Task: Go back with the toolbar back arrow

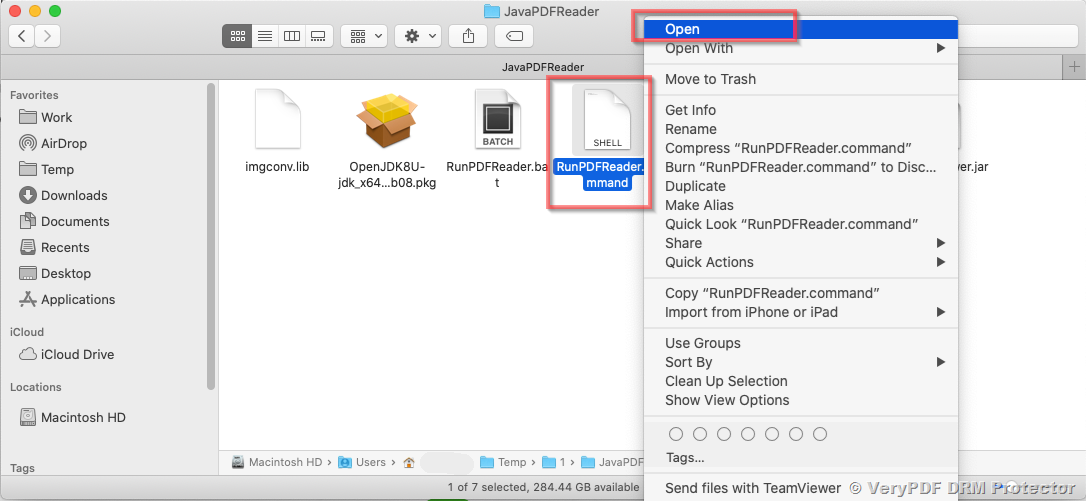Action: click(x=22, y=36)
